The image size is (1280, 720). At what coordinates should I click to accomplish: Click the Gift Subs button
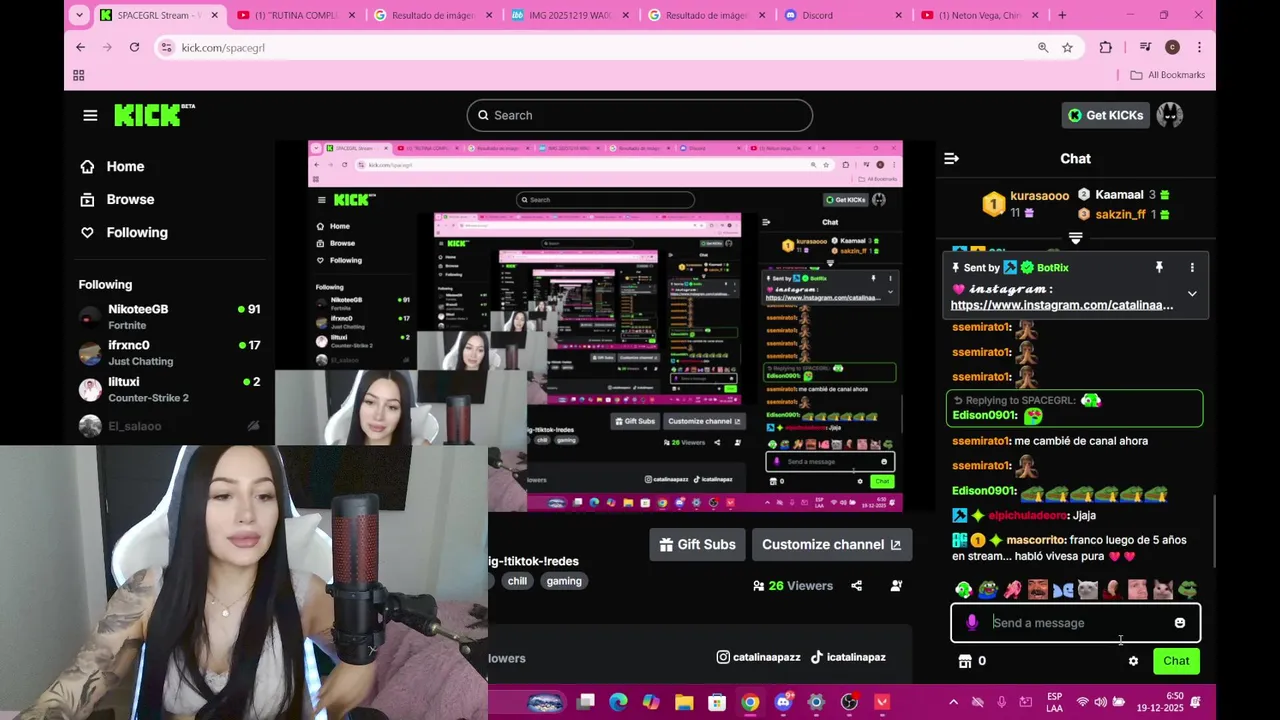697,545
